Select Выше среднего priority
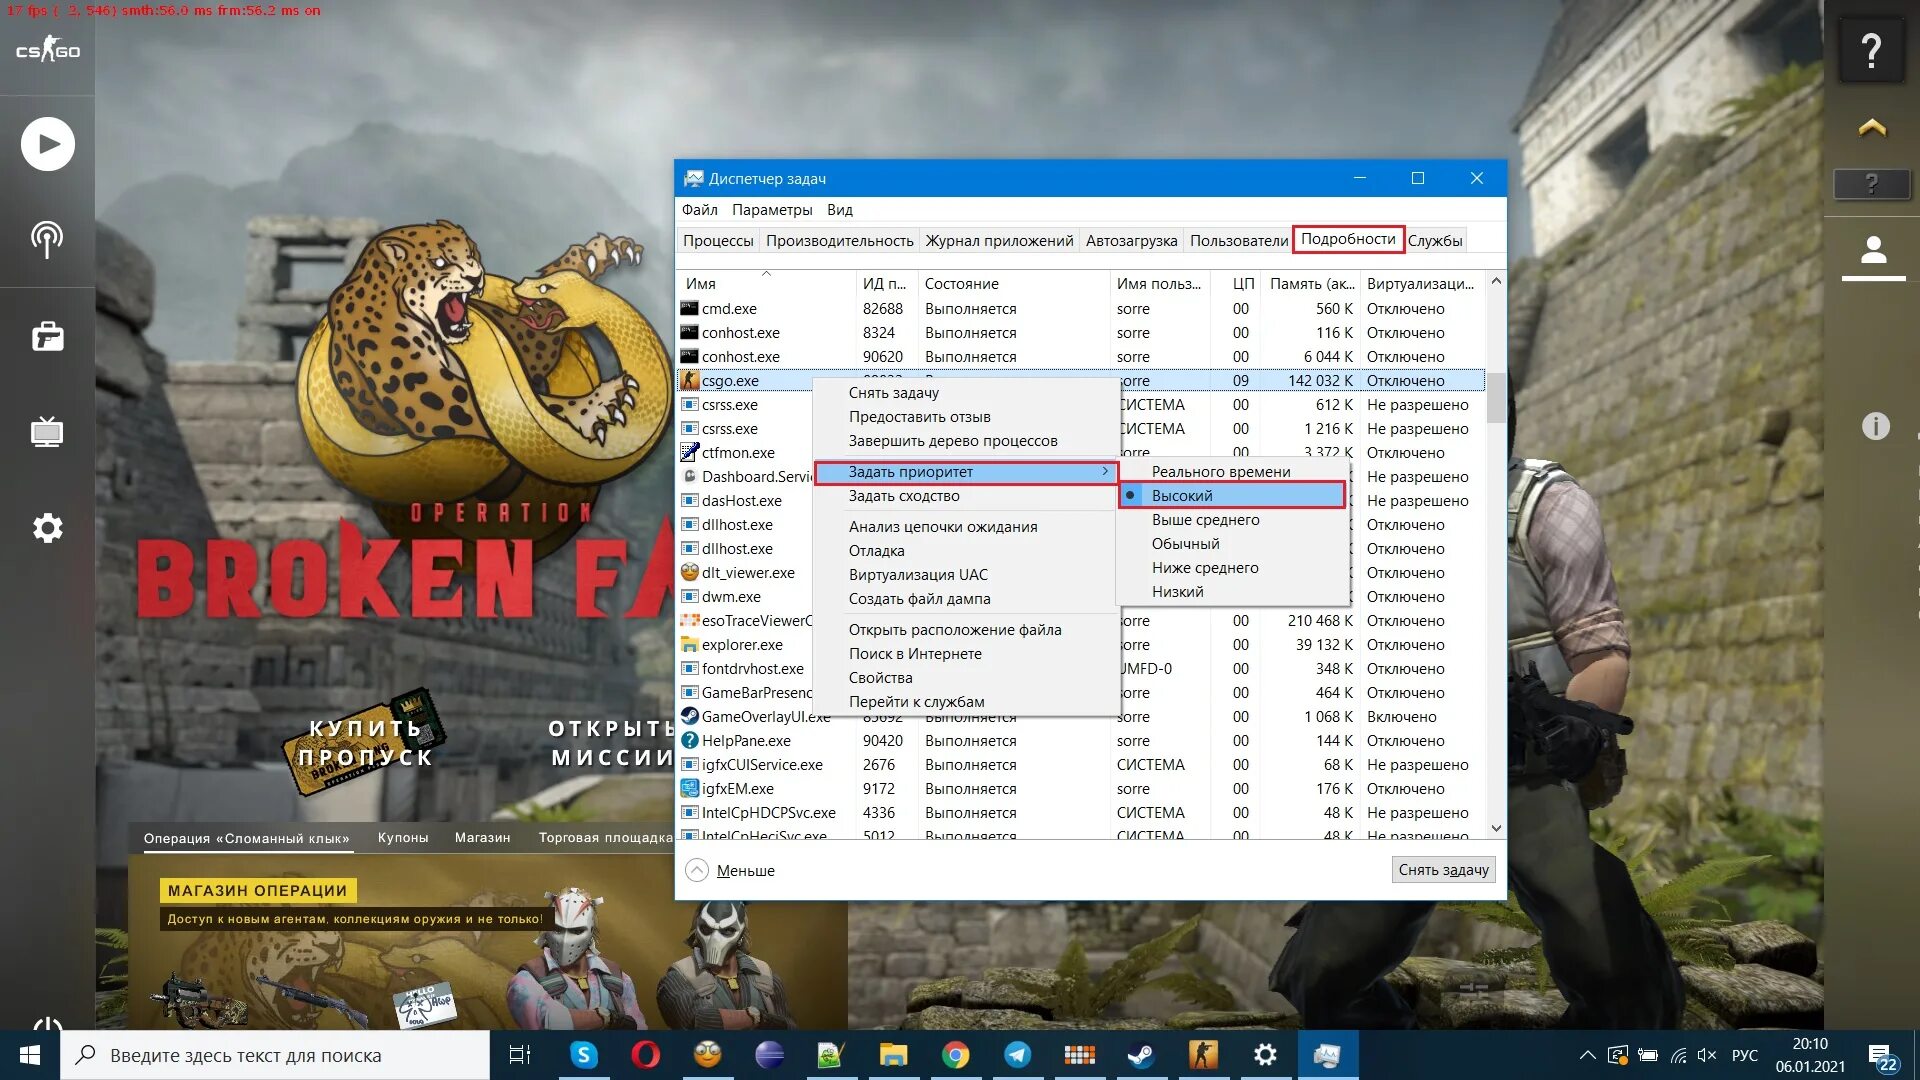 pyautogui.click(x=1234, y=519)
